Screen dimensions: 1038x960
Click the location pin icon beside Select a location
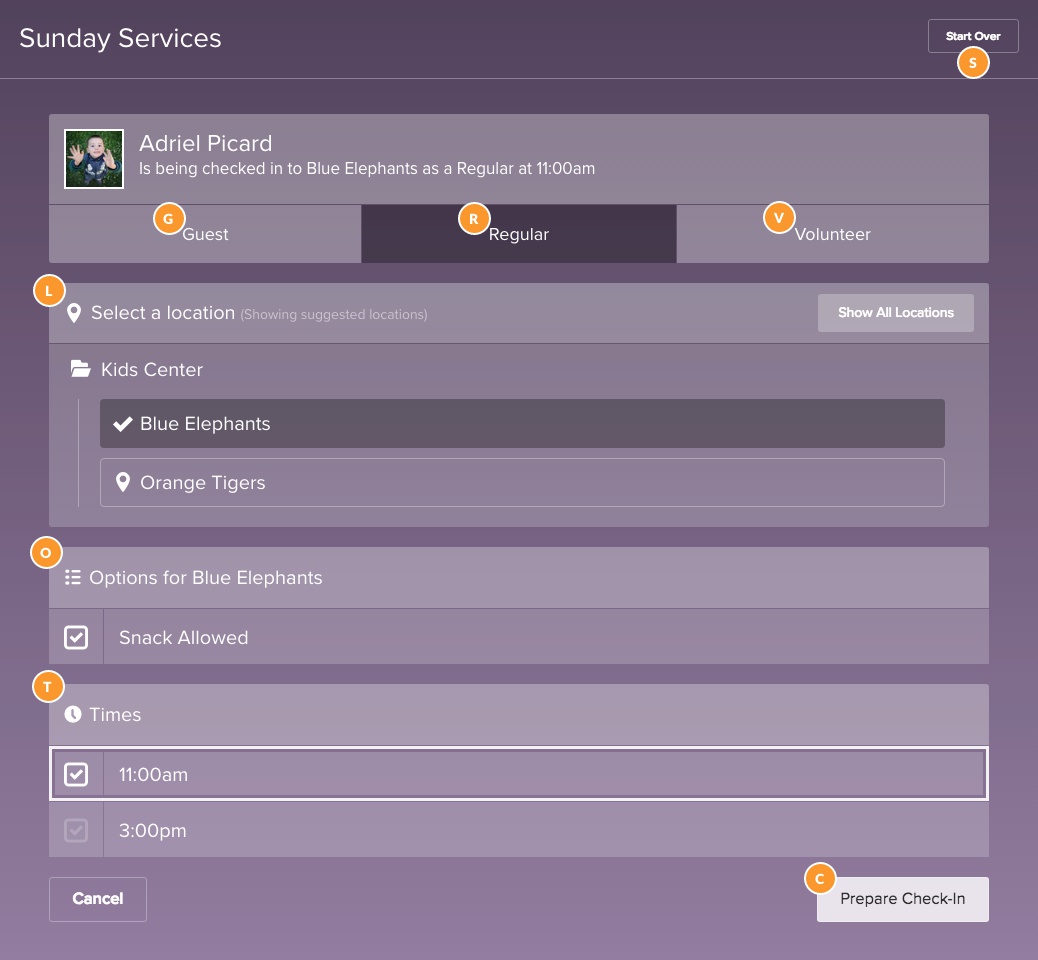(x=75, y=313)
